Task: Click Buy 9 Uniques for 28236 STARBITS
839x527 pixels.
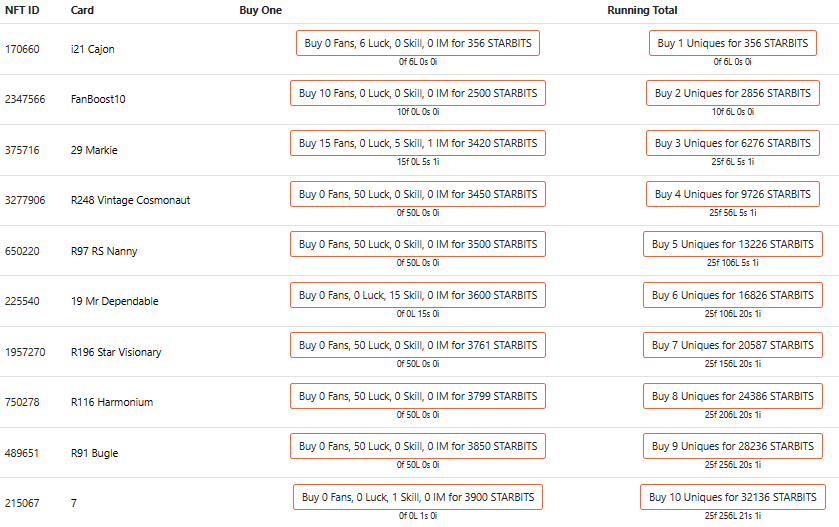Action: click(x=733, y=446)
